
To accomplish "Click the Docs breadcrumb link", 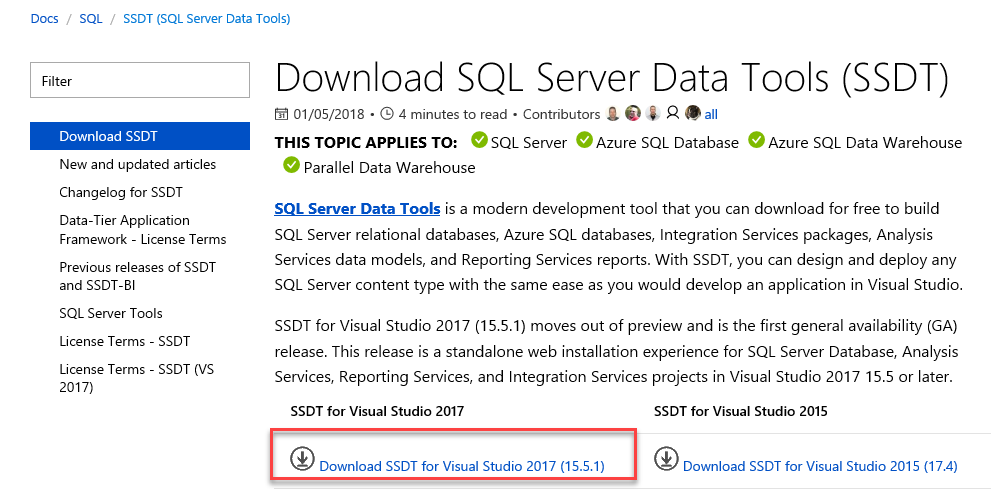I will pyautogui.click(x=44, y=18).
